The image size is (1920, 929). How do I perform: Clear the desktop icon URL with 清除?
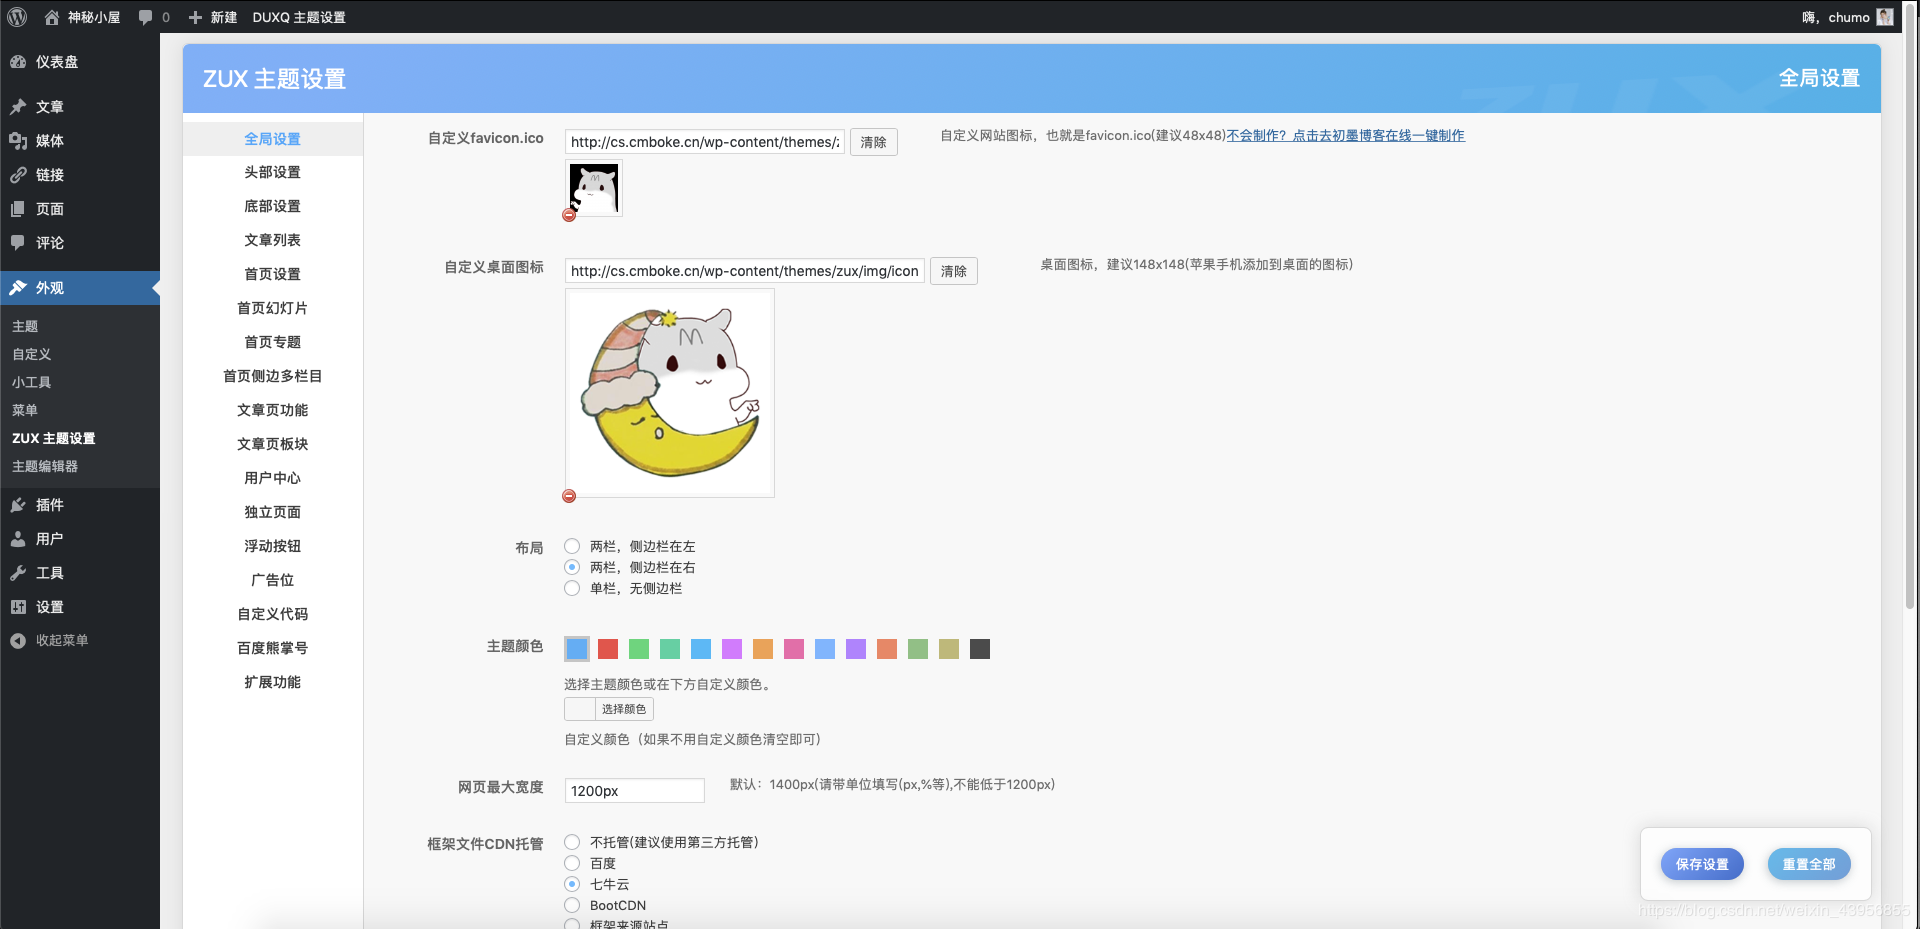click(x=954, y=271)
